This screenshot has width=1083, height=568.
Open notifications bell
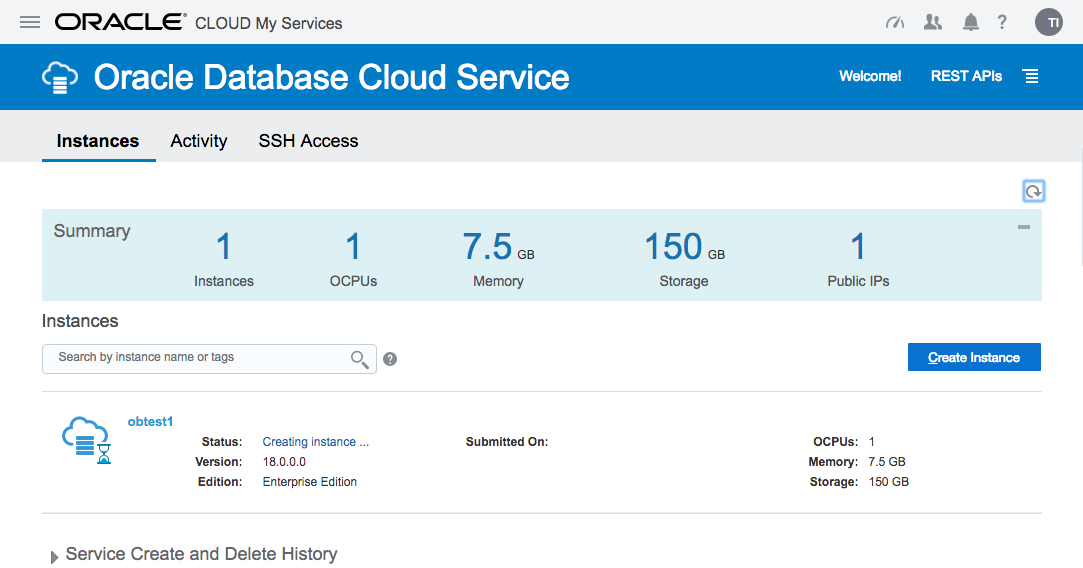pyautogui.click(x=970, y=23)
